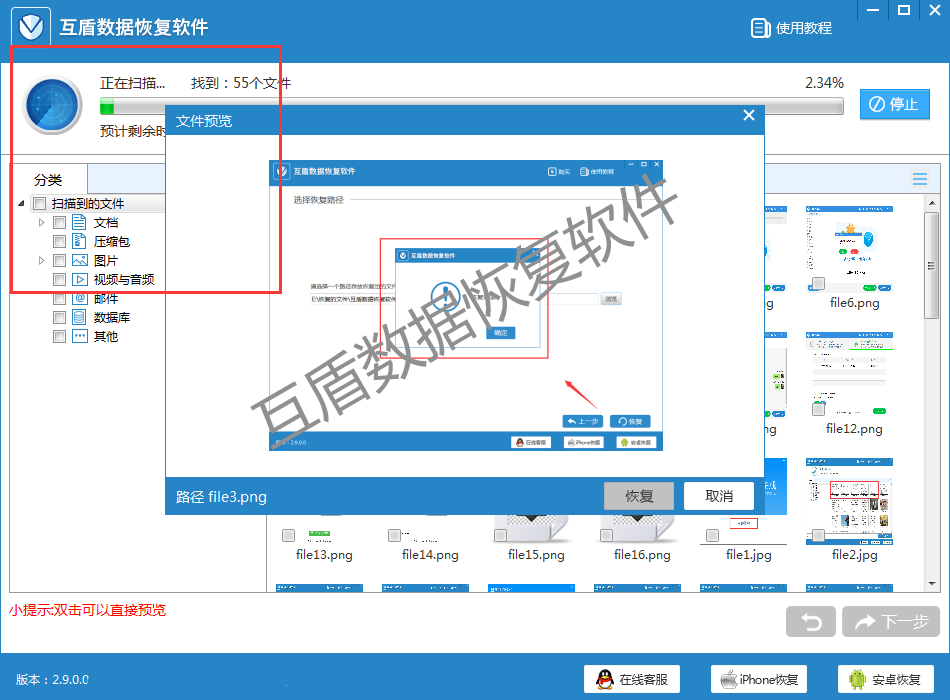Tick the file6.png checkbox
The image size is (950, 700).
[819, 283]
